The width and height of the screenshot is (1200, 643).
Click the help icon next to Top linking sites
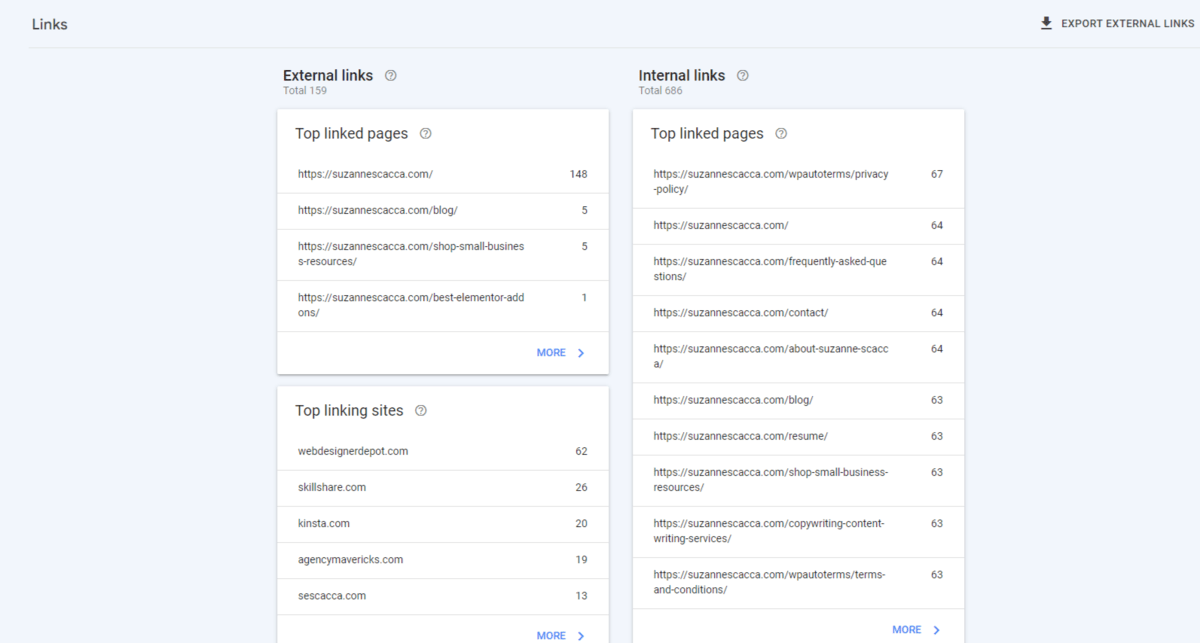420,410
